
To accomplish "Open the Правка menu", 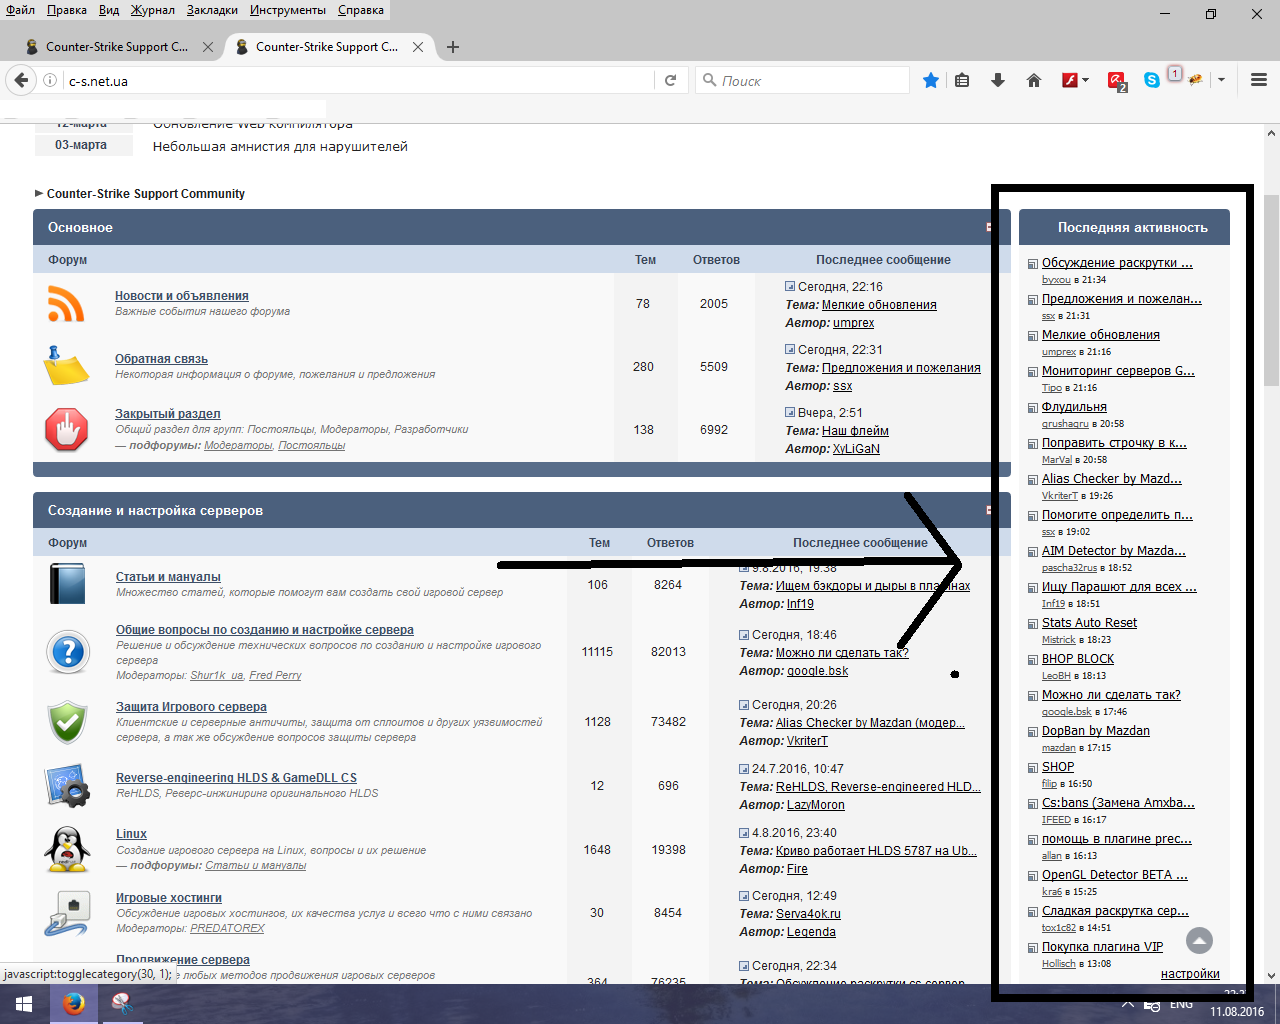I will point(66,10).
